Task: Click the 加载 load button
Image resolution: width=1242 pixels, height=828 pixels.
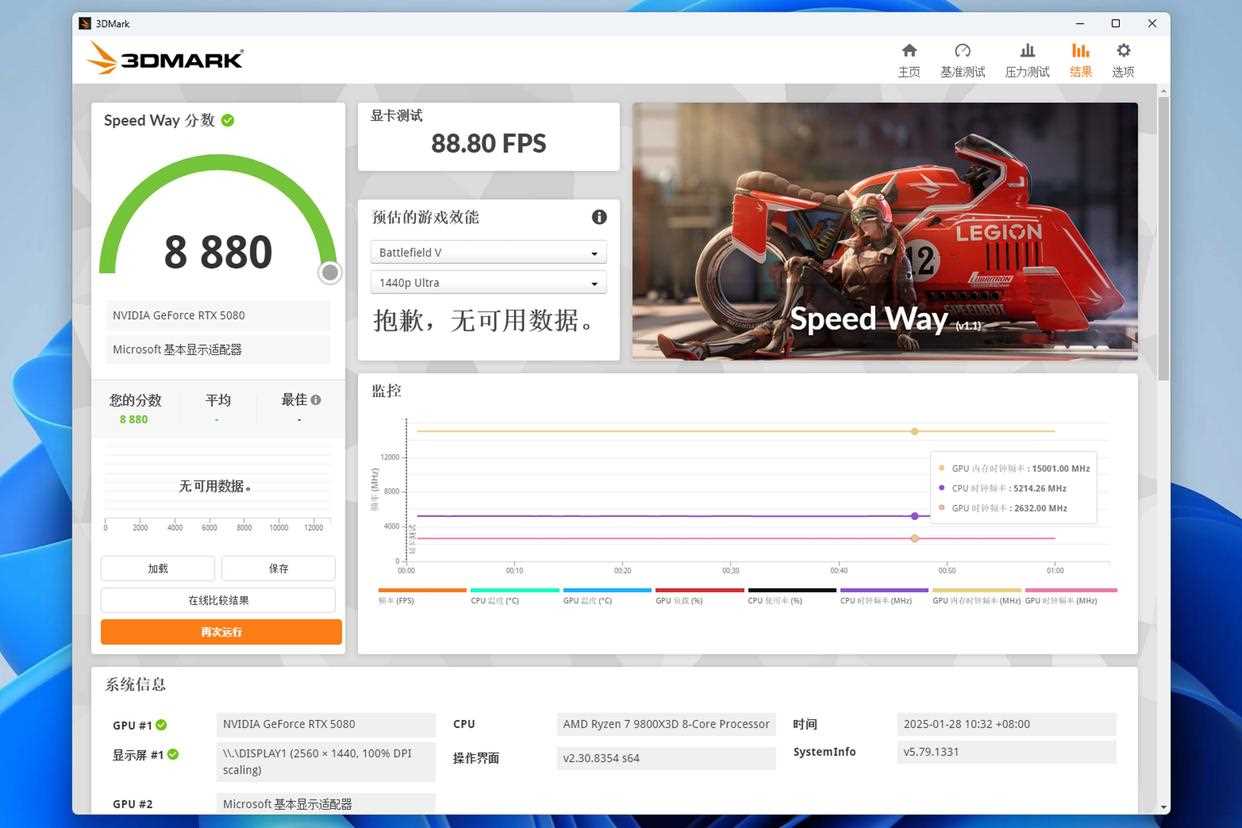Action: pyautogui.click(x=158, y=568)
